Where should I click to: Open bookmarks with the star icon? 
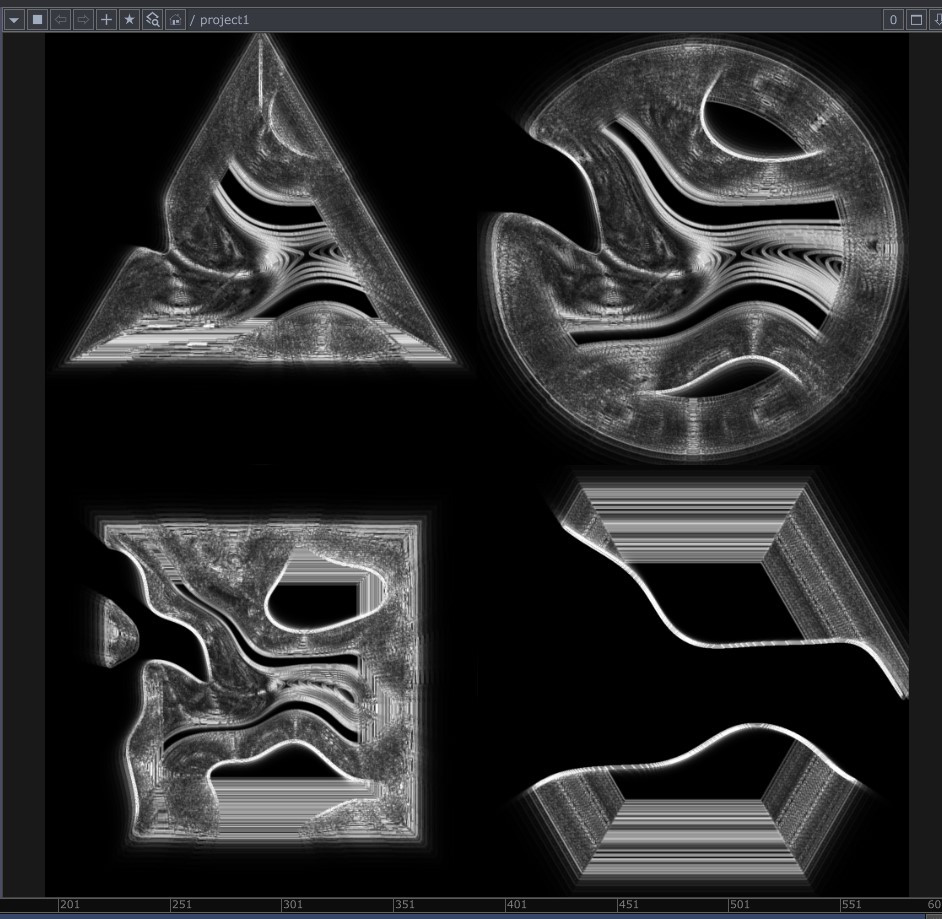(x=129, y=20)
